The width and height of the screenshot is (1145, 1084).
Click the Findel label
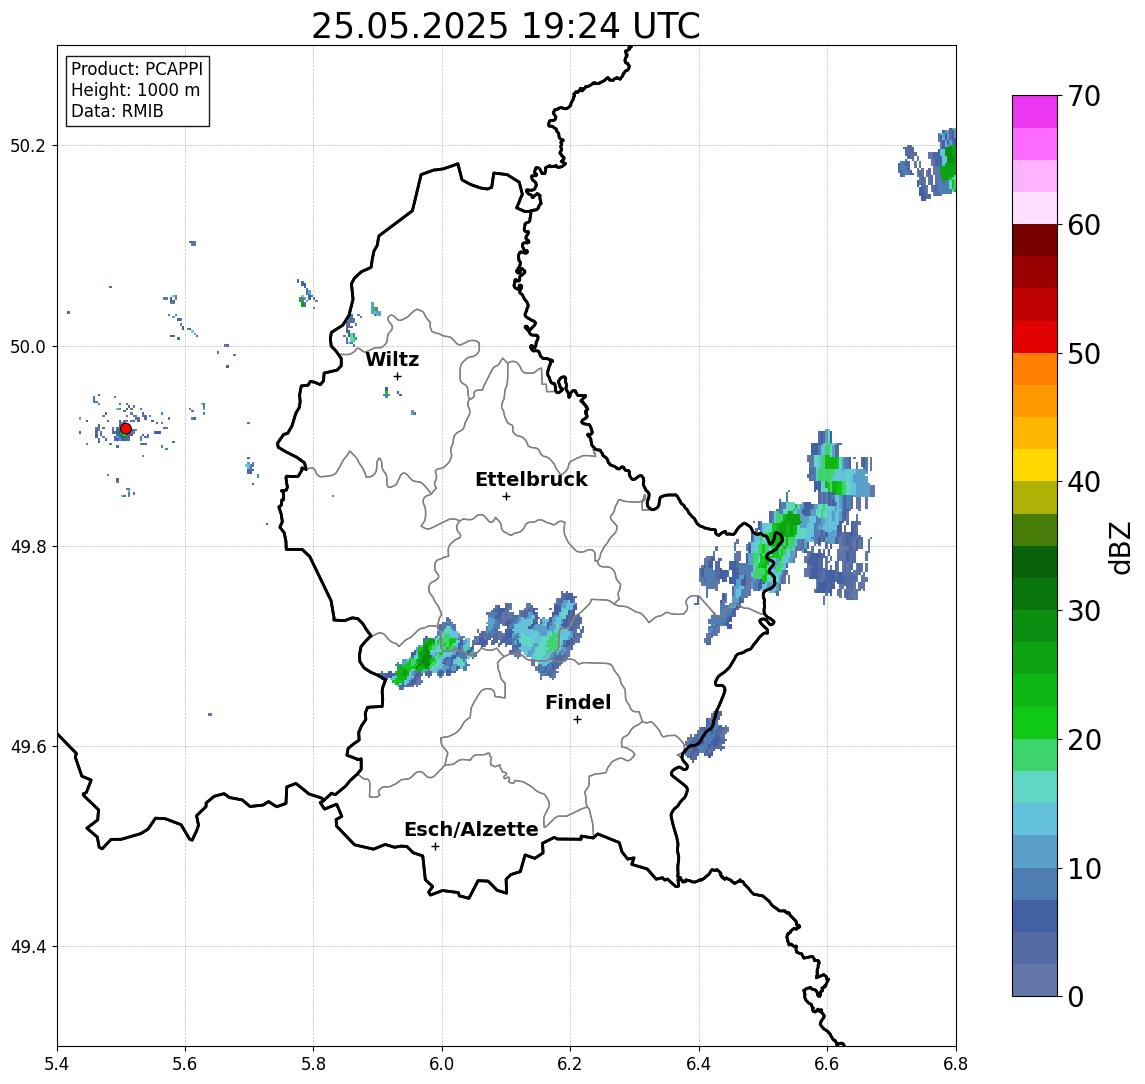[578, 702]
